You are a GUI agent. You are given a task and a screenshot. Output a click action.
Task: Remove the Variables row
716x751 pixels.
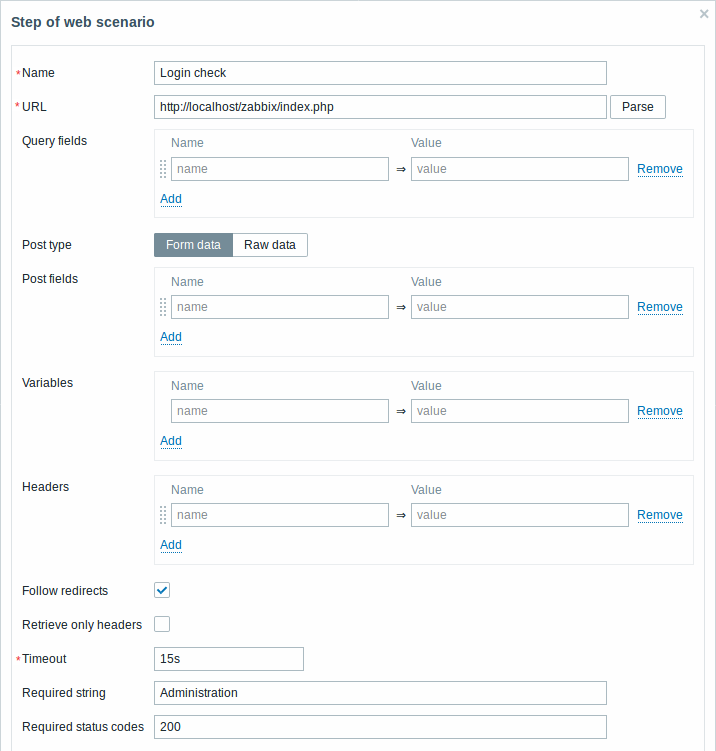659,411
